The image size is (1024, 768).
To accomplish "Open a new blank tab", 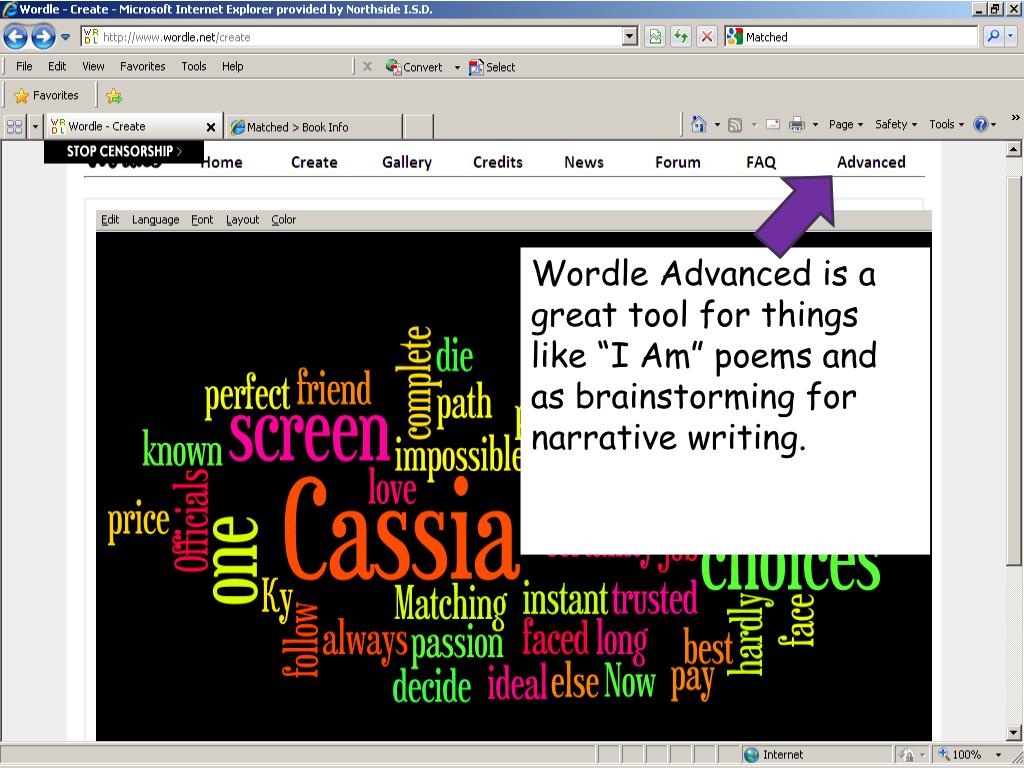I will click(x=419, y=127).
